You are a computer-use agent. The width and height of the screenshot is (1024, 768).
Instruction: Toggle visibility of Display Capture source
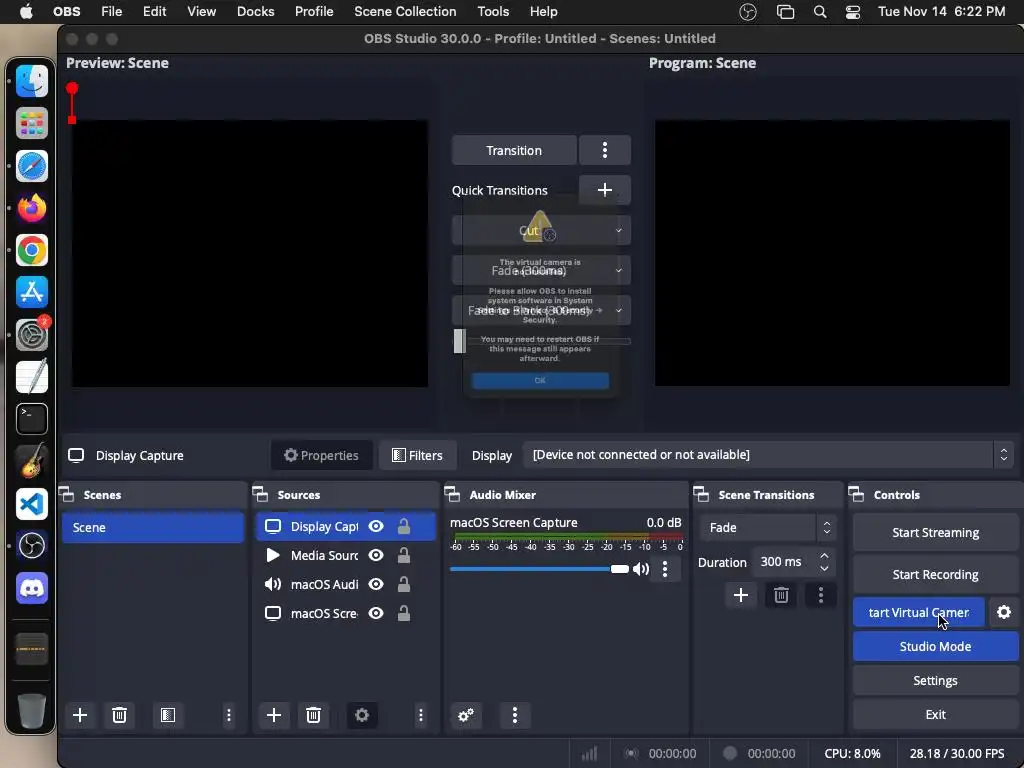[376, 526]
